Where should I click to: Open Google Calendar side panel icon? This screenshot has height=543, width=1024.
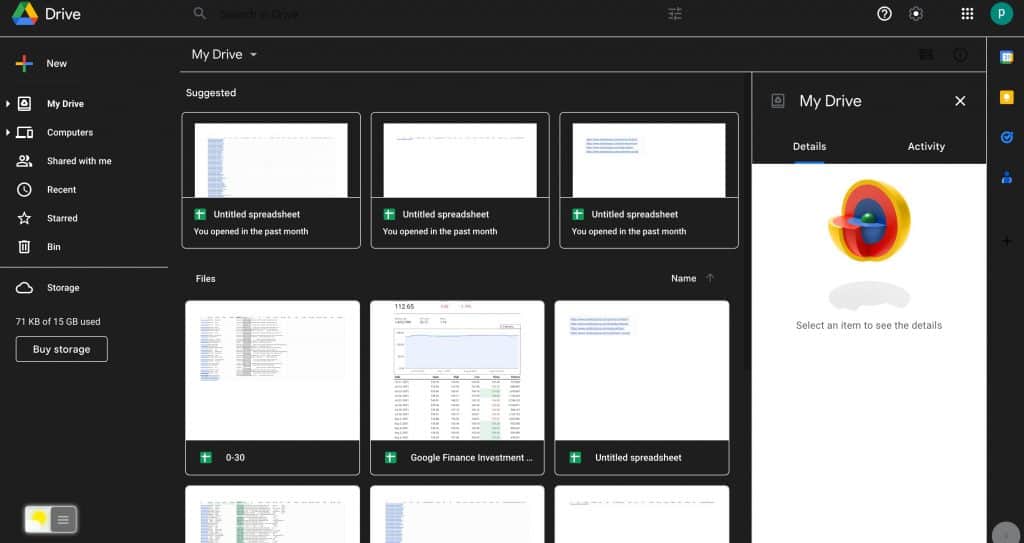(x=1006, y=57)
